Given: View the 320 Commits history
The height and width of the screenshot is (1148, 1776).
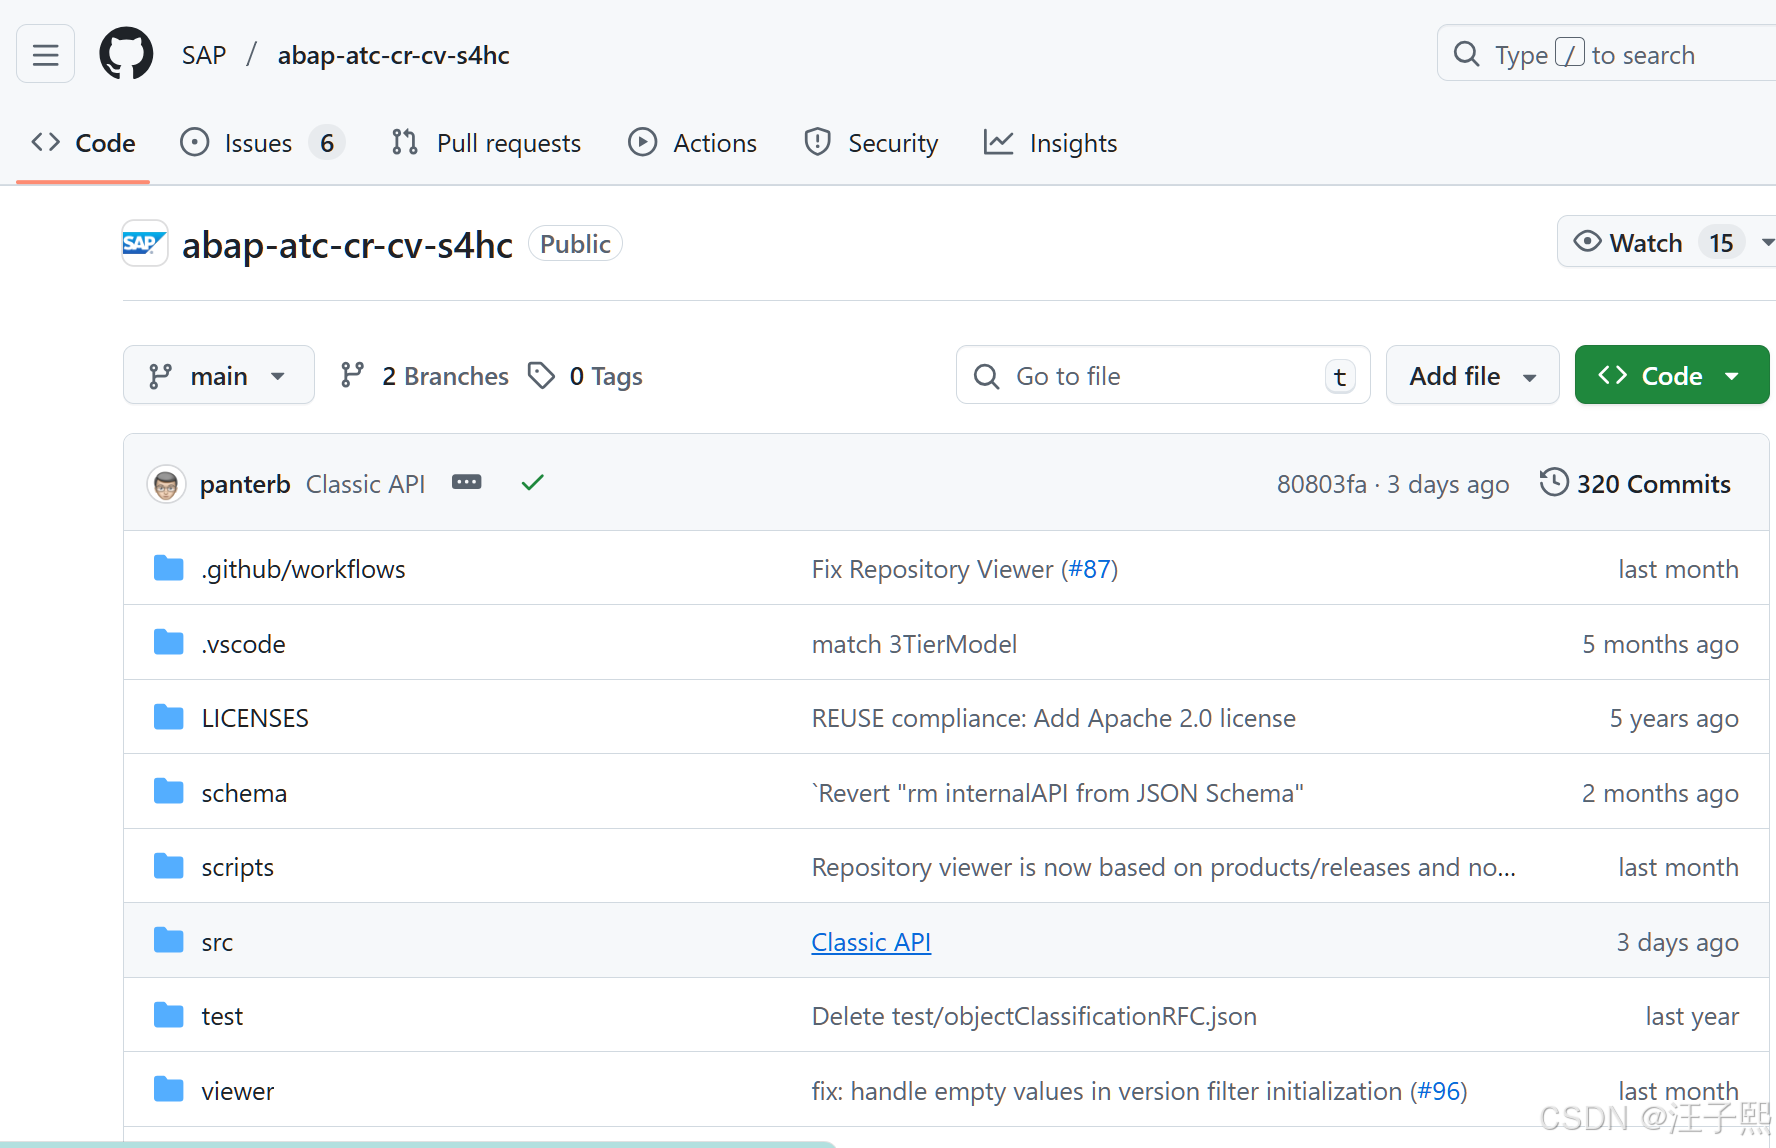Looking at the screenshot, I should click(x=1635, y=484).
